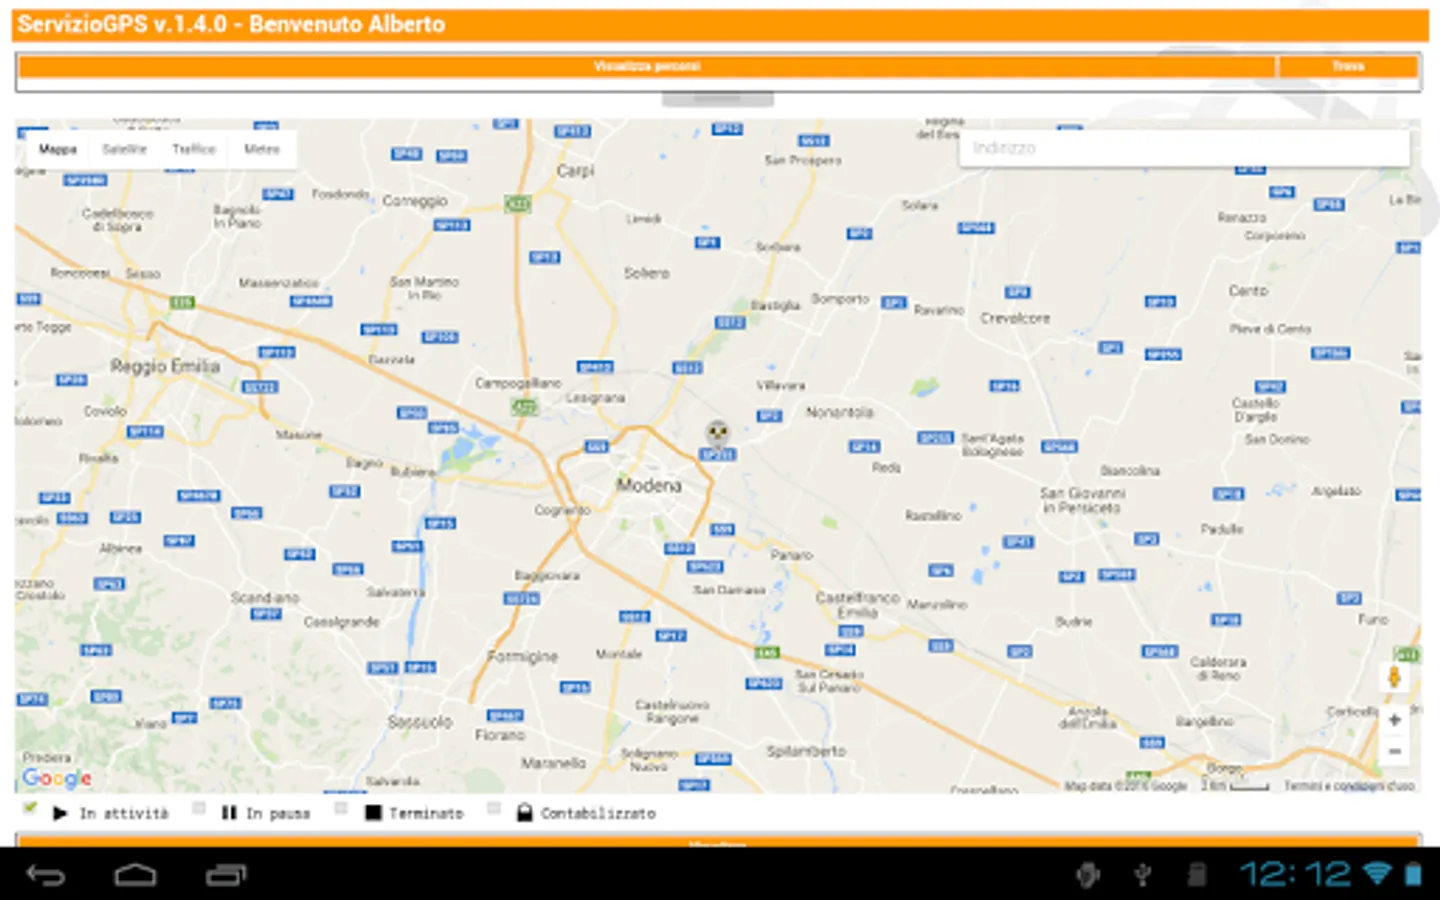
Task: Click the Indirizzo address search field
Action: 1184,148
